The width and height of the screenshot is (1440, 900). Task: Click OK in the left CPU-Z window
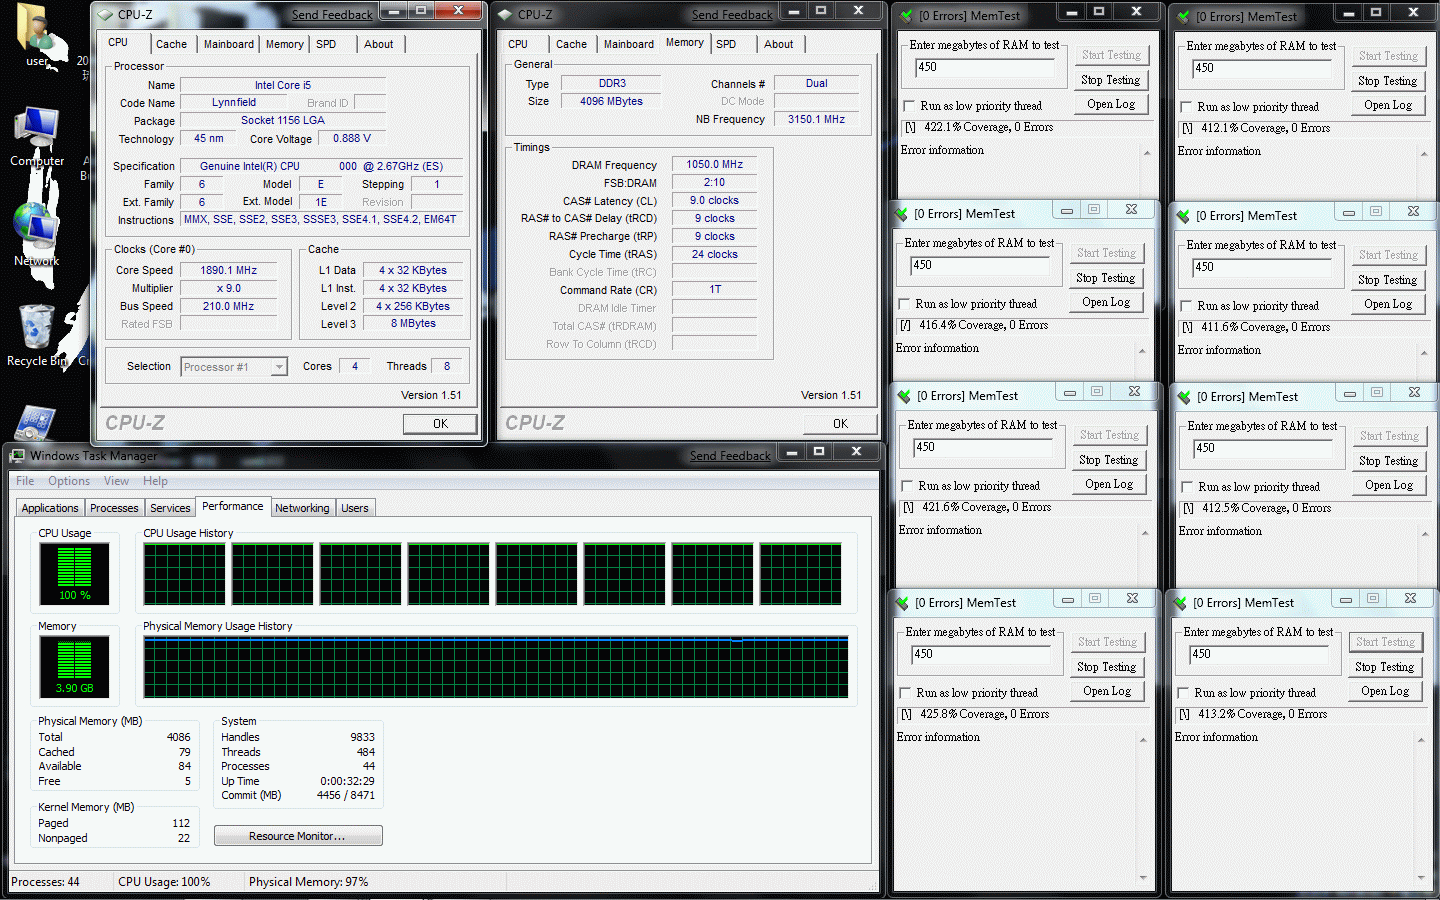pyautogui.click(x=440, y=424)
